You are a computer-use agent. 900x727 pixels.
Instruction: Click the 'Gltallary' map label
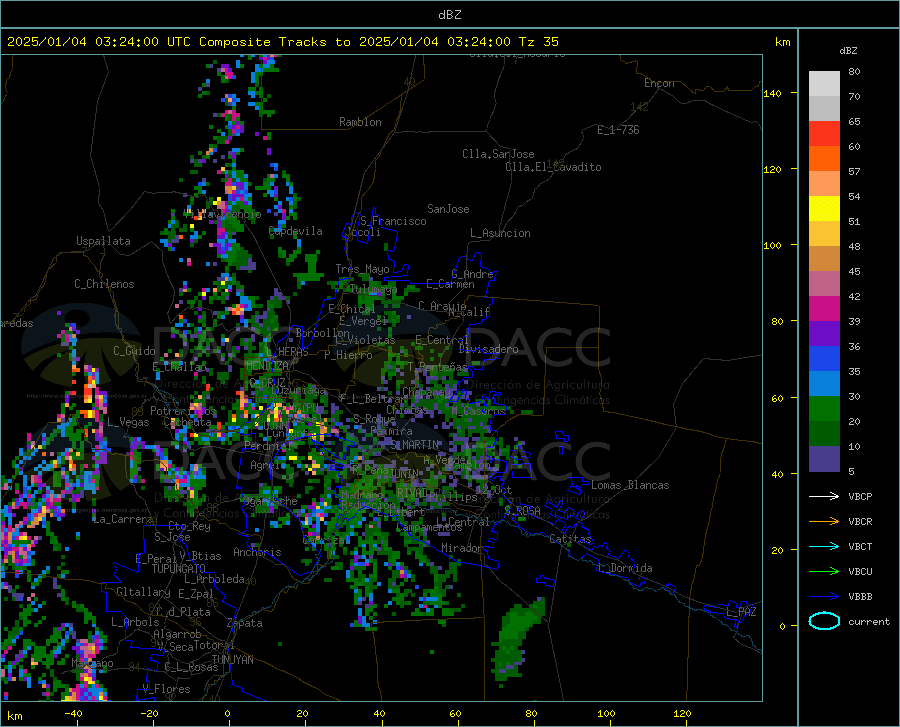pyautogui.click(x=143, y=592)
